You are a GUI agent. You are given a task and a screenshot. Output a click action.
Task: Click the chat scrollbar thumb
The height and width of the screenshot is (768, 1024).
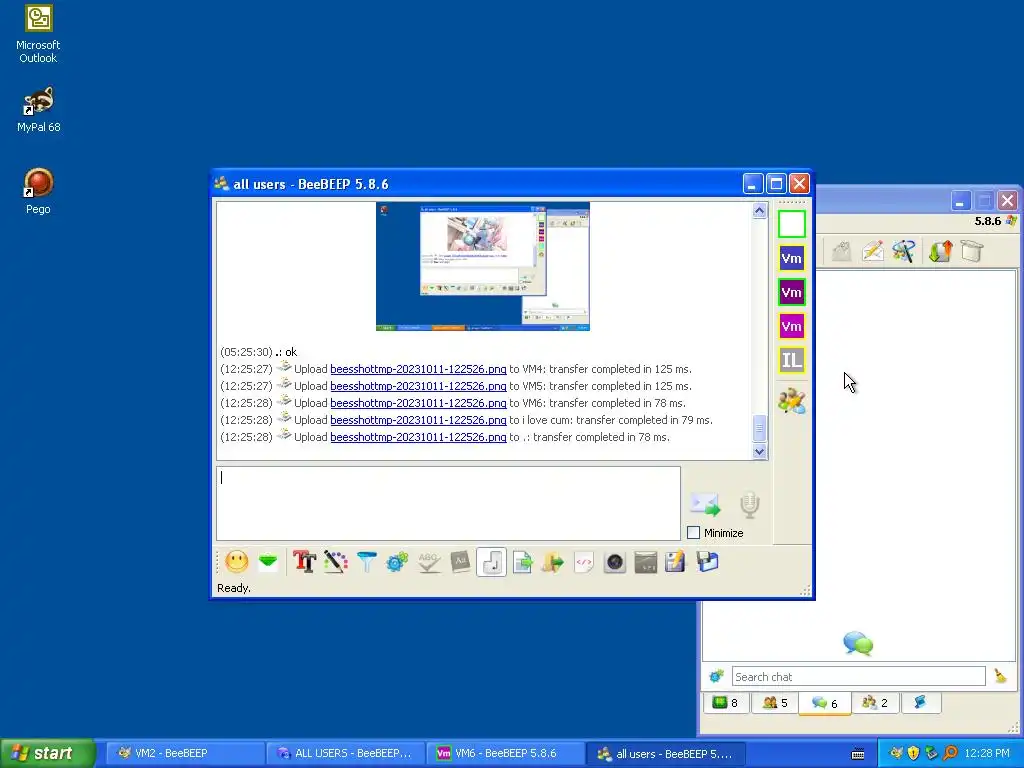(x=759, y=428)
